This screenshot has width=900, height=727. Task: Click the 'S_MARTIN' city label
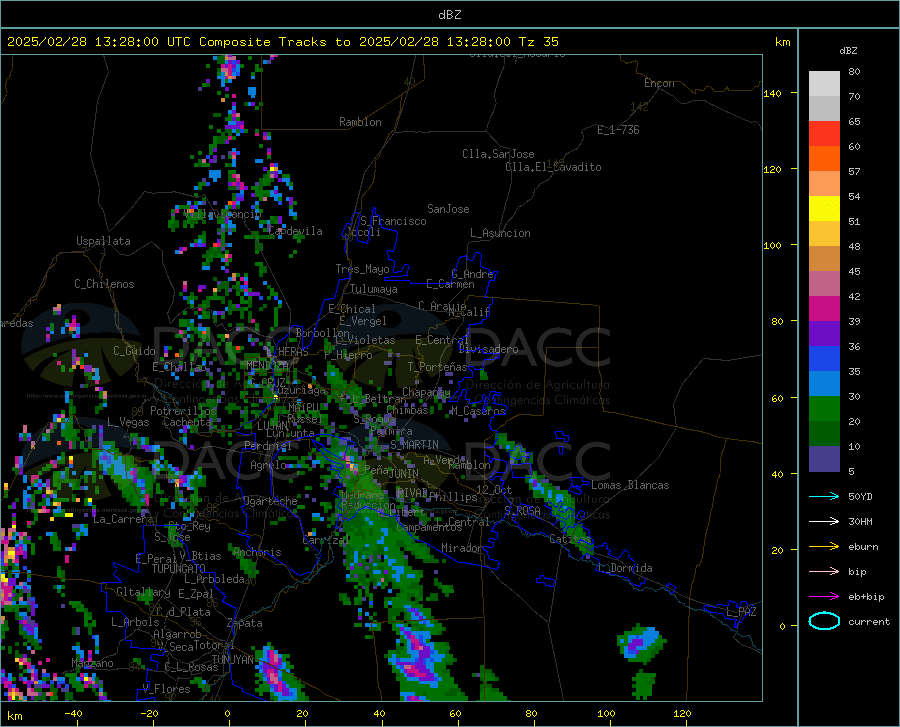click(x=414, y=445)
